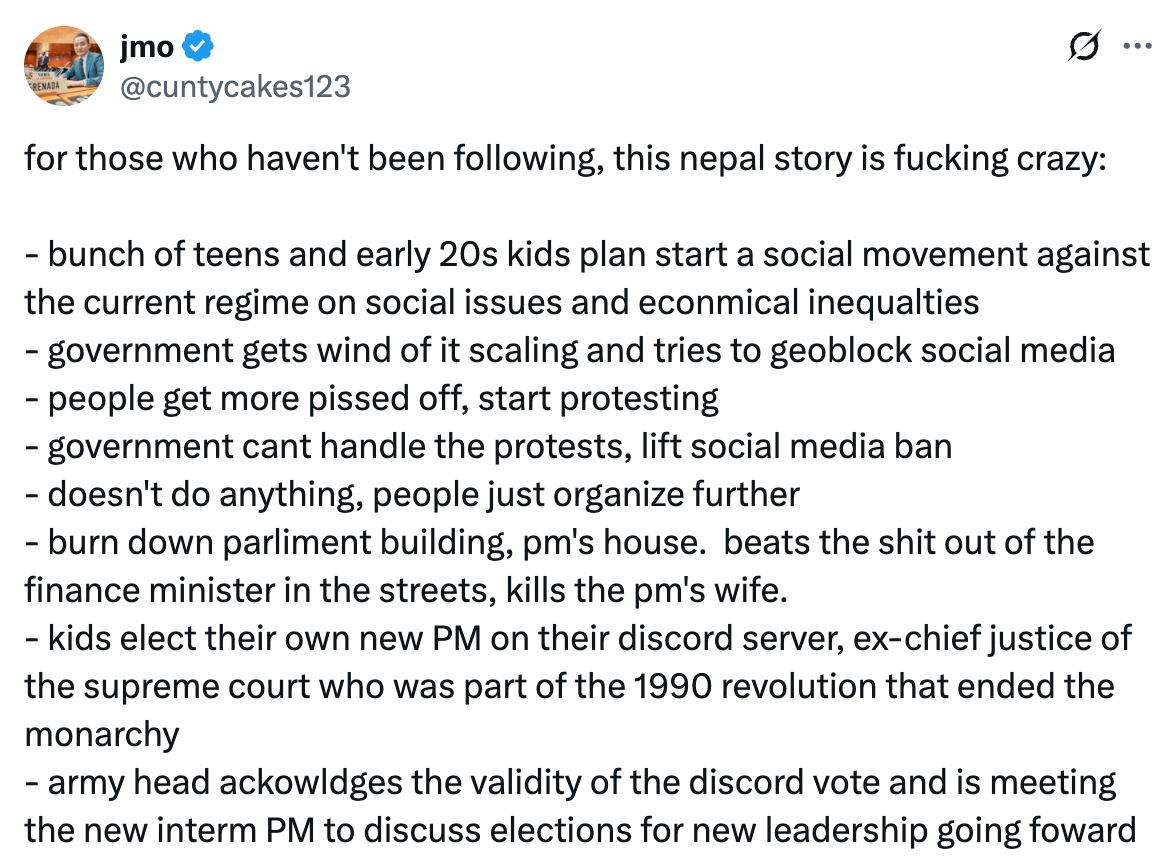The image size is (1170, 864).
Task: Click the avatar showing the Grenada placard
Action: (63, 66)
